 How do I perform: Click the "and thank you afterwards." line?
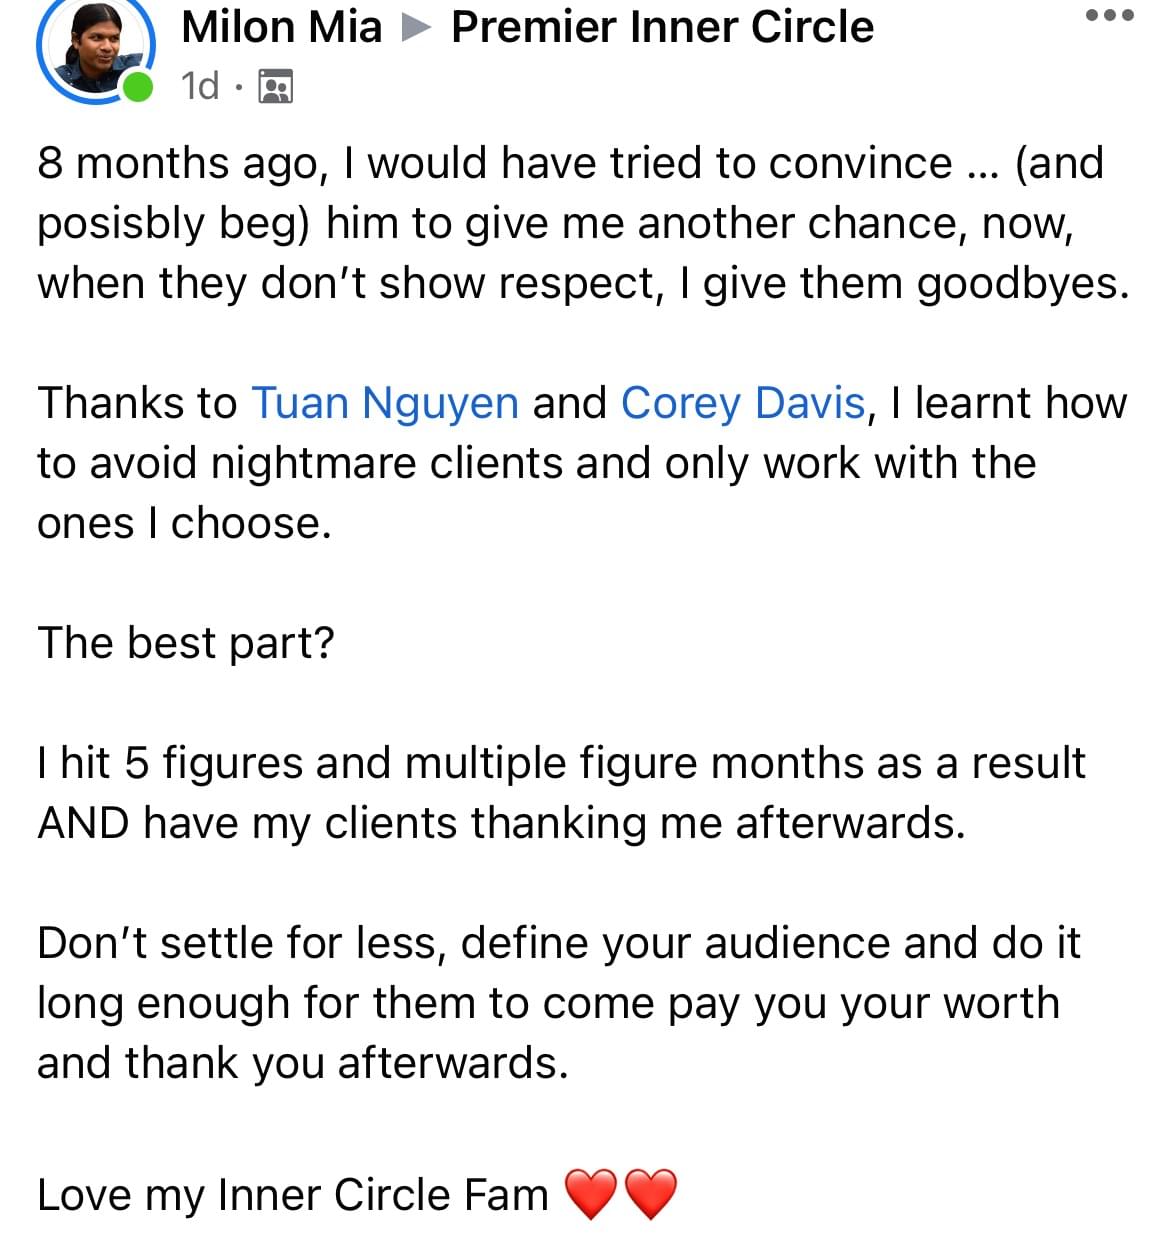[x=302, y=1063]
